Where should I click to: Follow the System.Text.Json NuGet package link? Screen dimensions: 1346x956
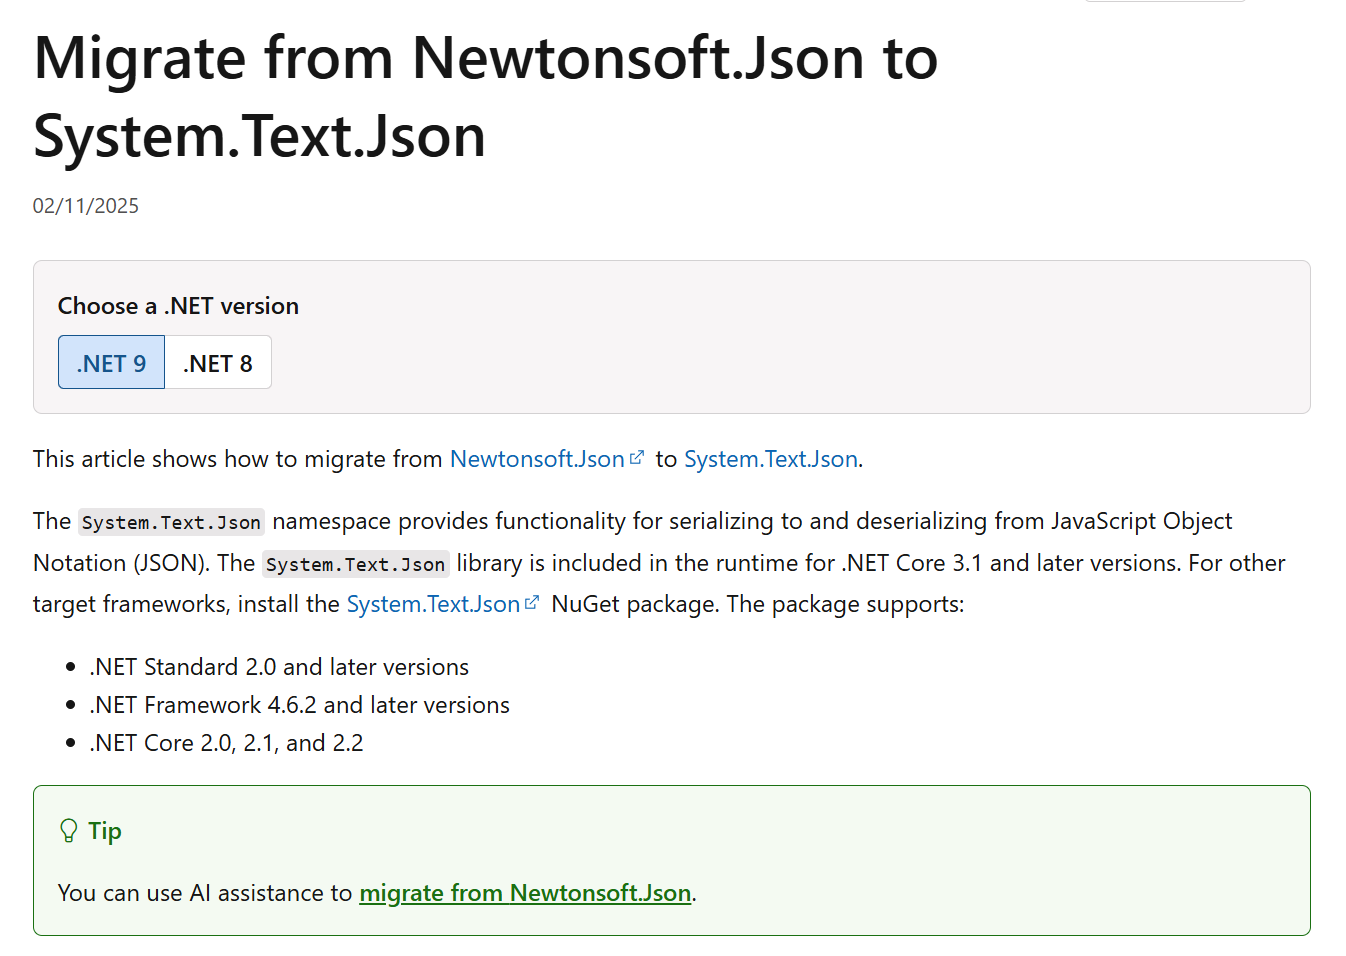point(433,604)
